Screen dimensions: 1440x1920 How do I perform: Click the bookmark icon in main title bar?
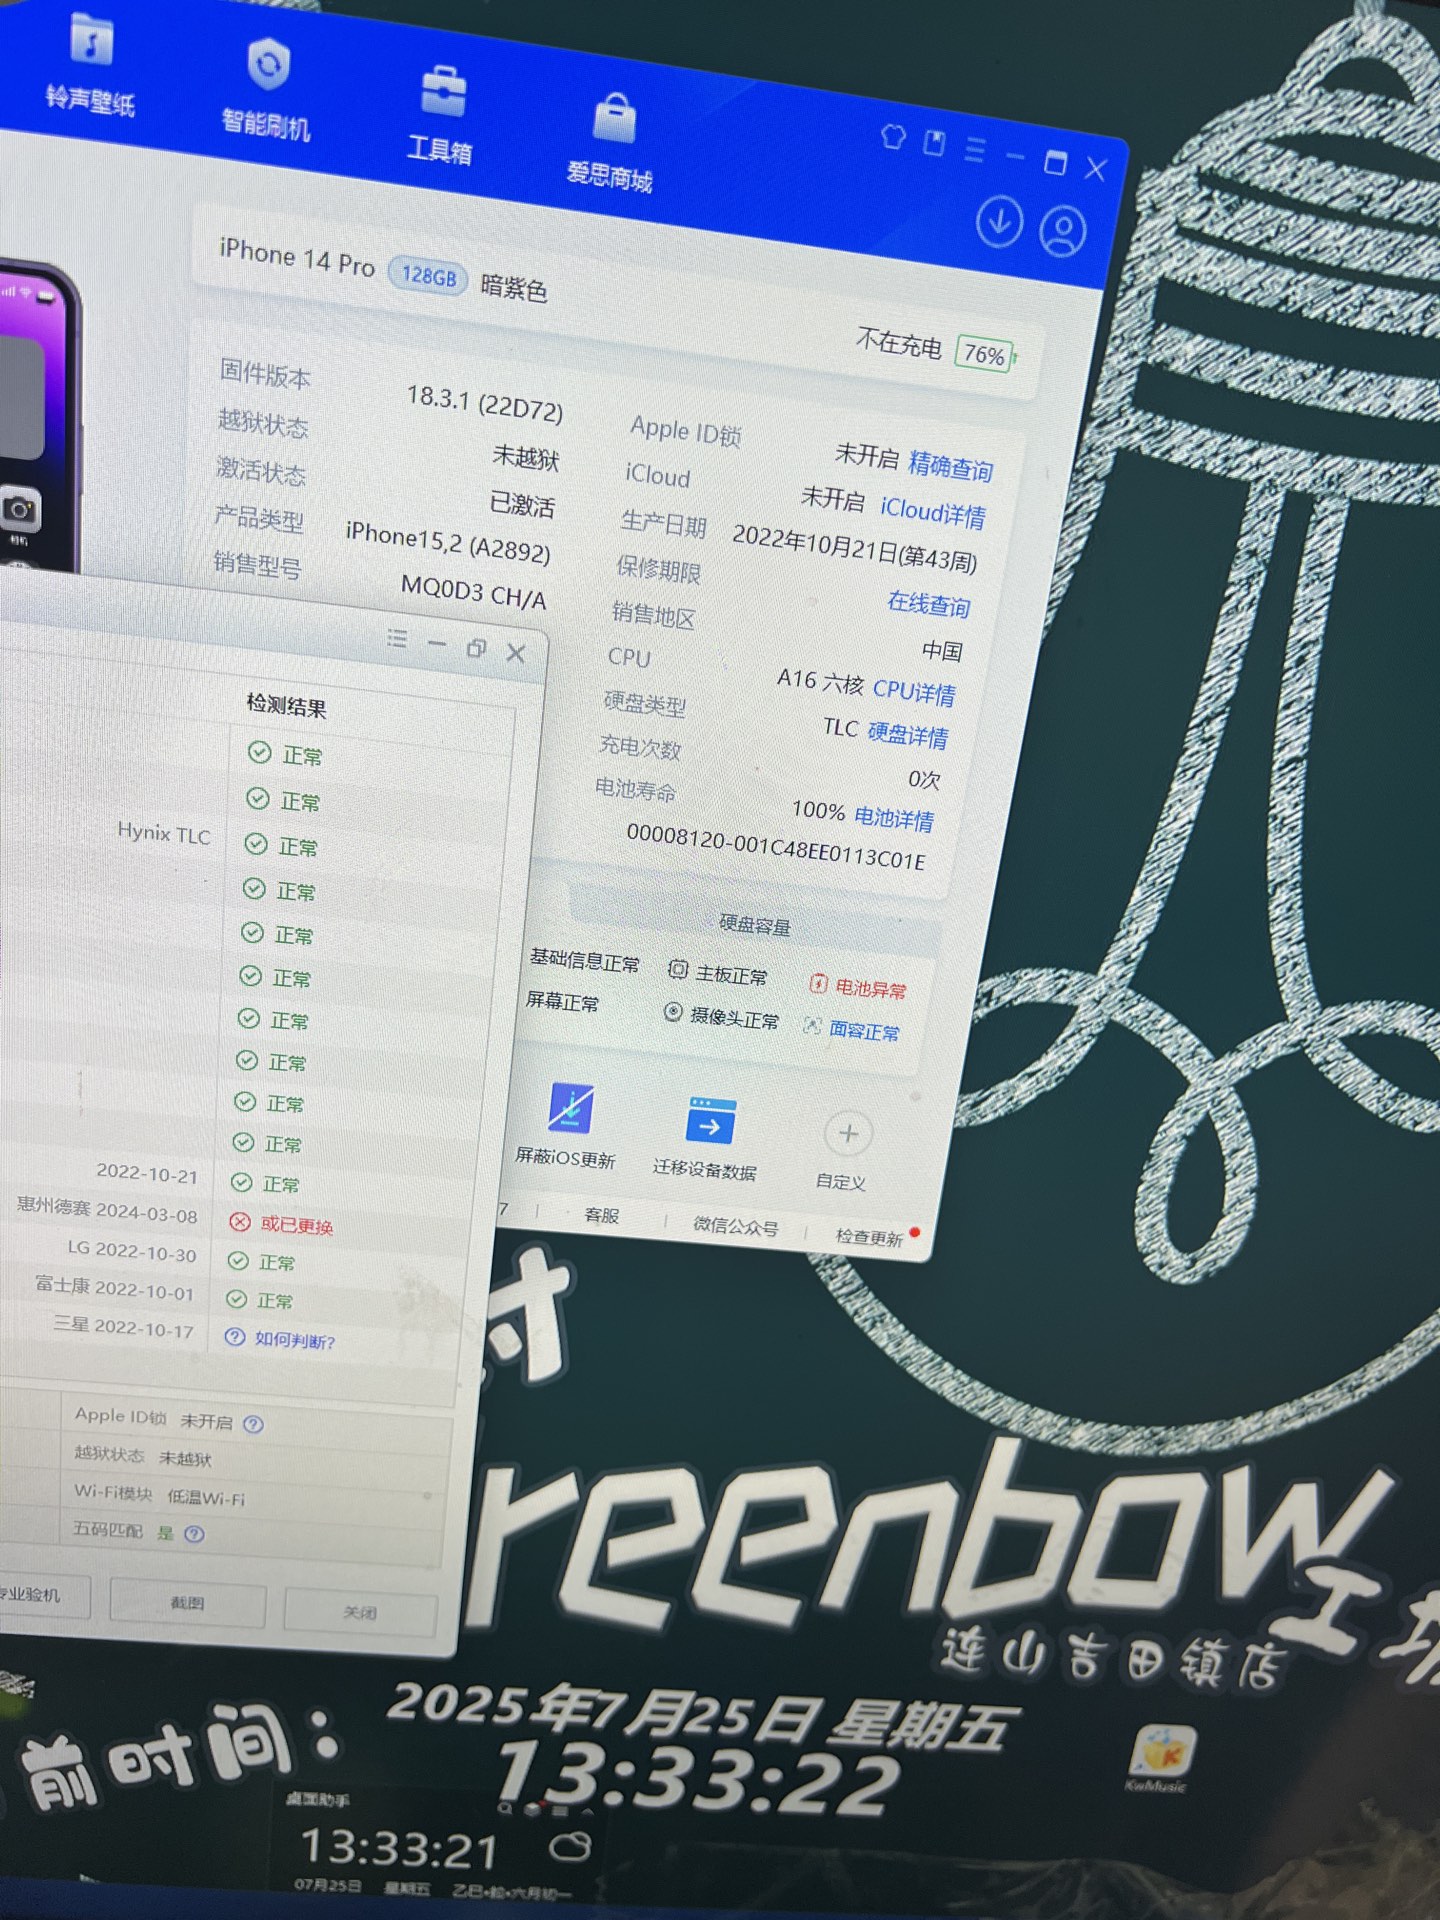click(x=934, y=143)
